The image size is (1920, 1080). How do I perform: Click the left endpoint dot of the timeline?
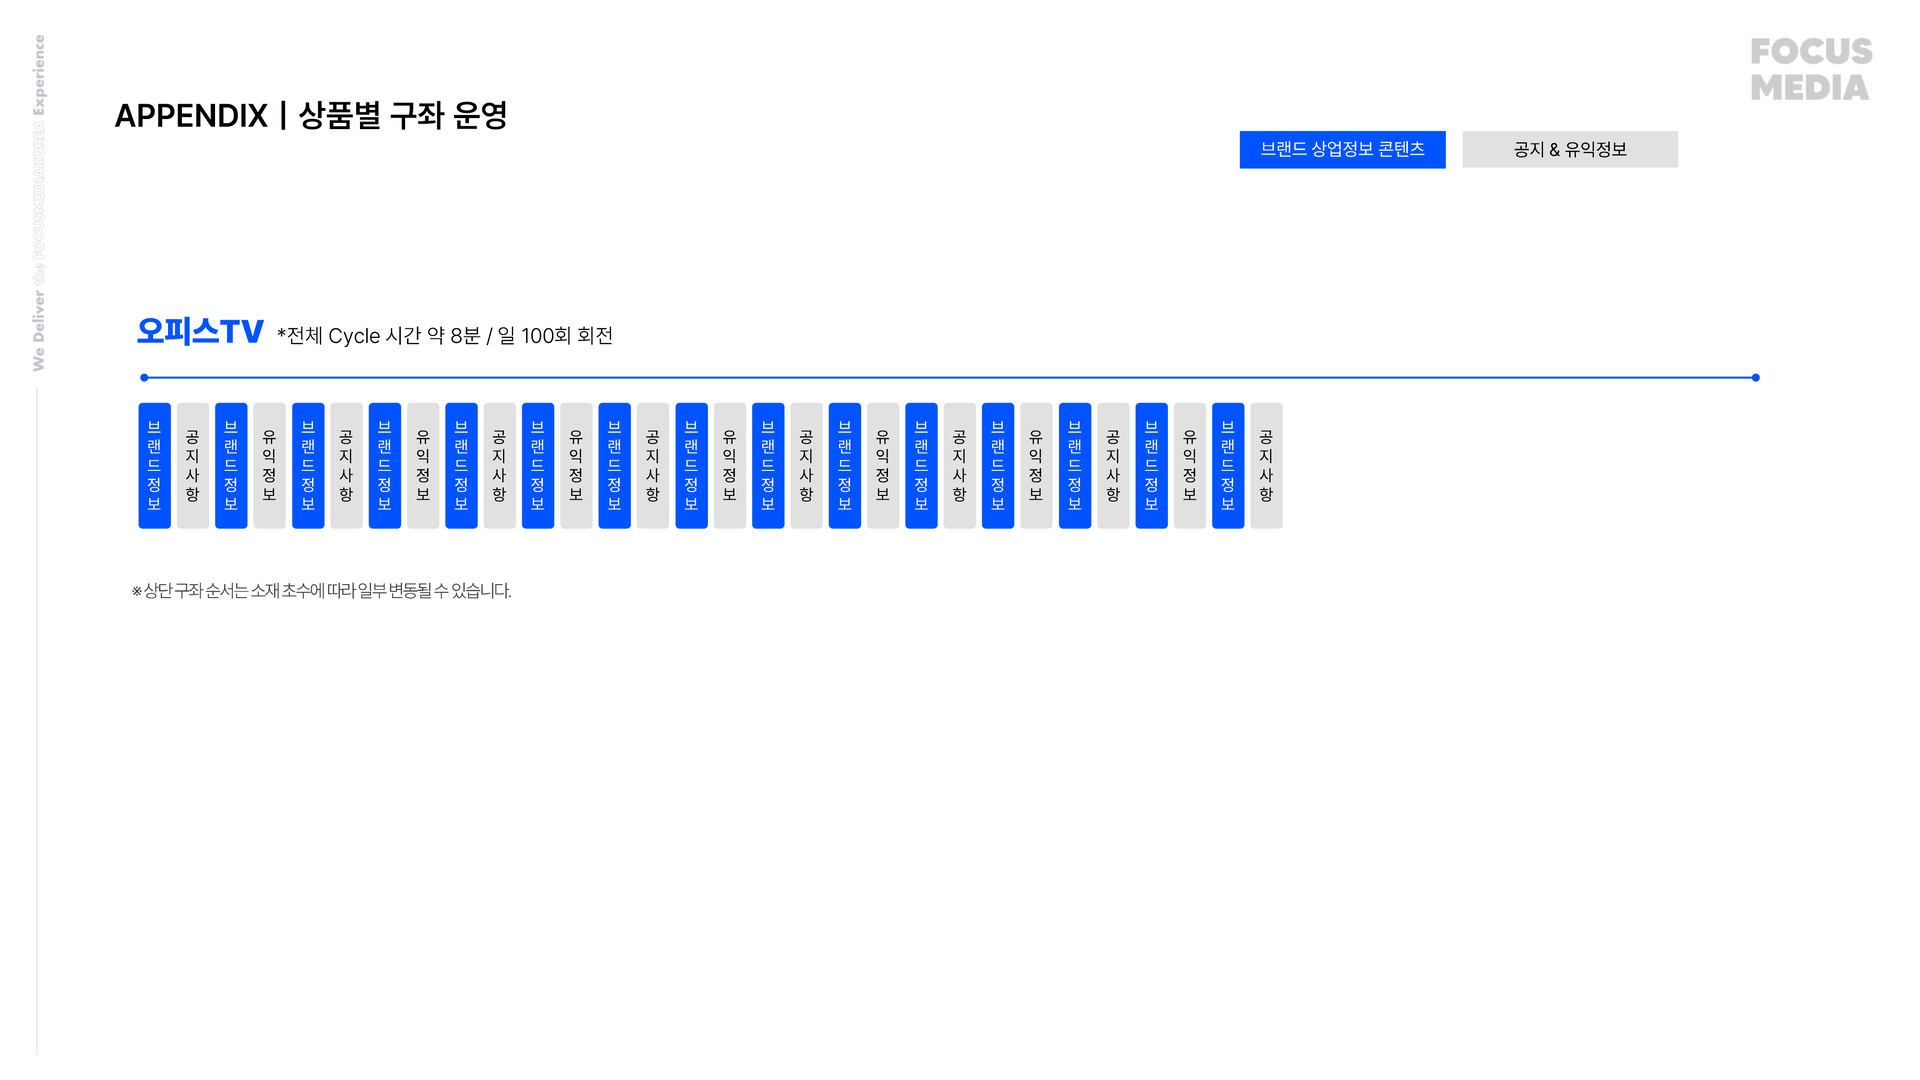(x=144, y=378)
